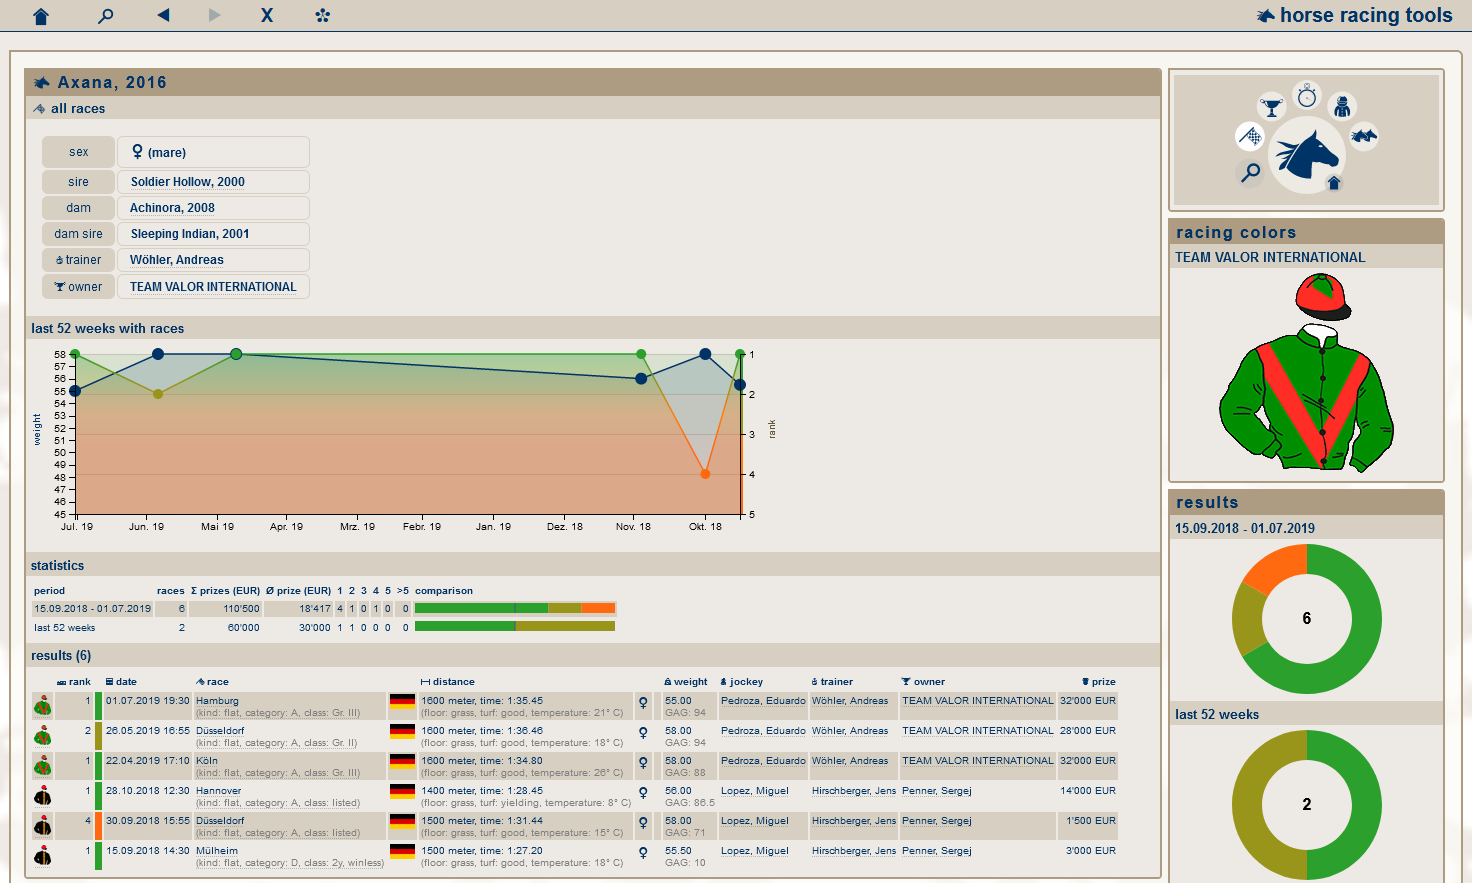Screen dimensions: 1472x883
Task: Open search with the top toolbar magnifier
Action: coord(105,16)
